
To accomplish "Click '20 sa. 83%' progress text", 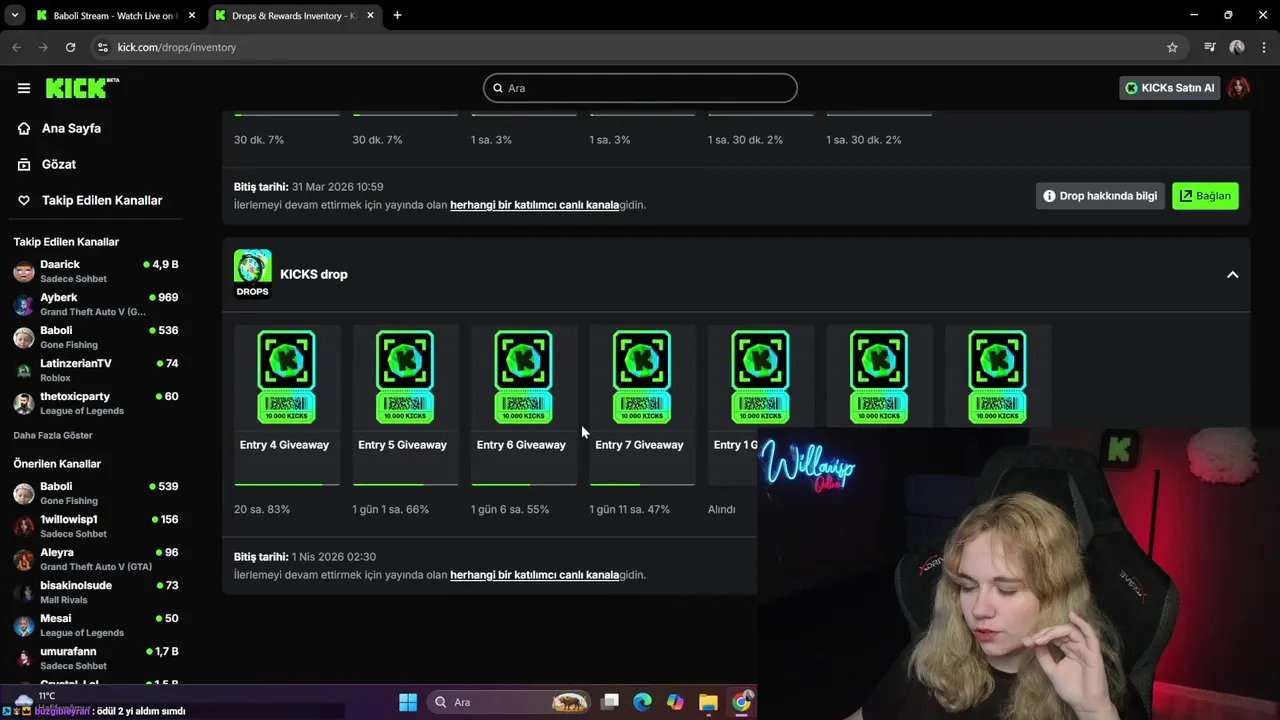I will [262, 509].
